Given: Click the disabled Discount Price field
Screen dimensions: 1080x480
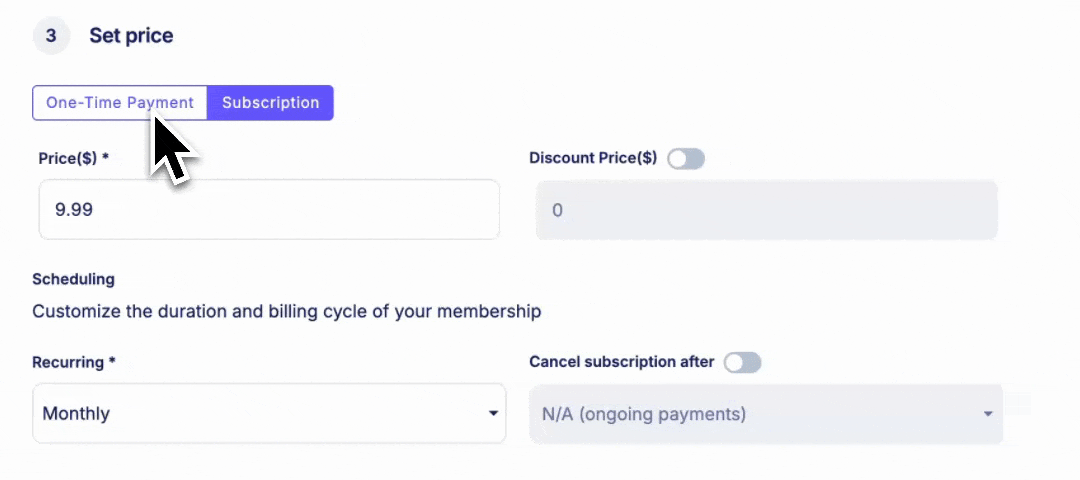Looking at the screenshot, I should click(x=767, y=210).
